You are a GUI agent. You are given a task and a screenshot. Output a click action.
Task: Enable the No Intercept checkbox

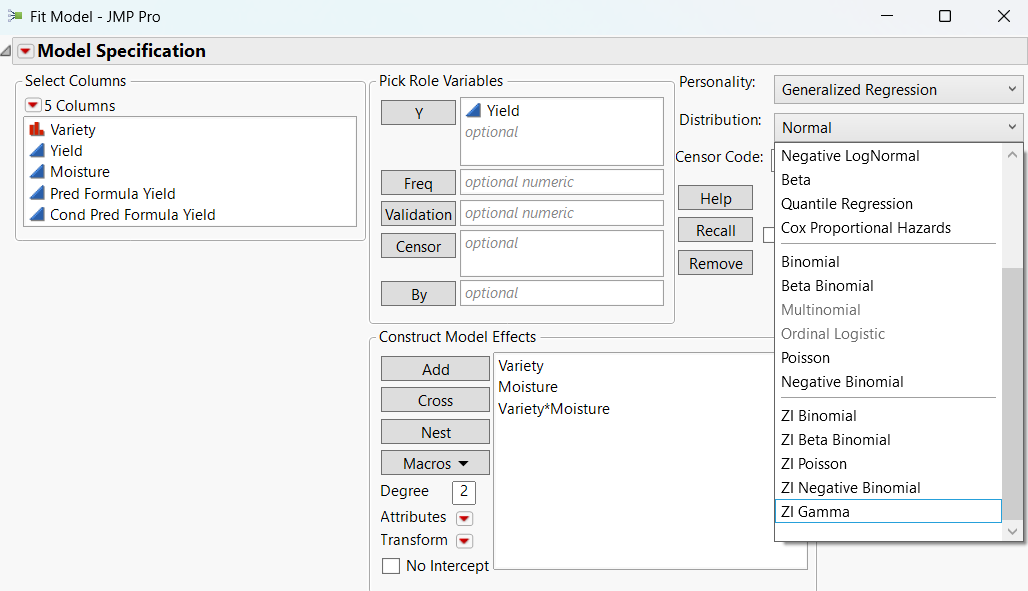pyautogui.click(x=391, y=566)
